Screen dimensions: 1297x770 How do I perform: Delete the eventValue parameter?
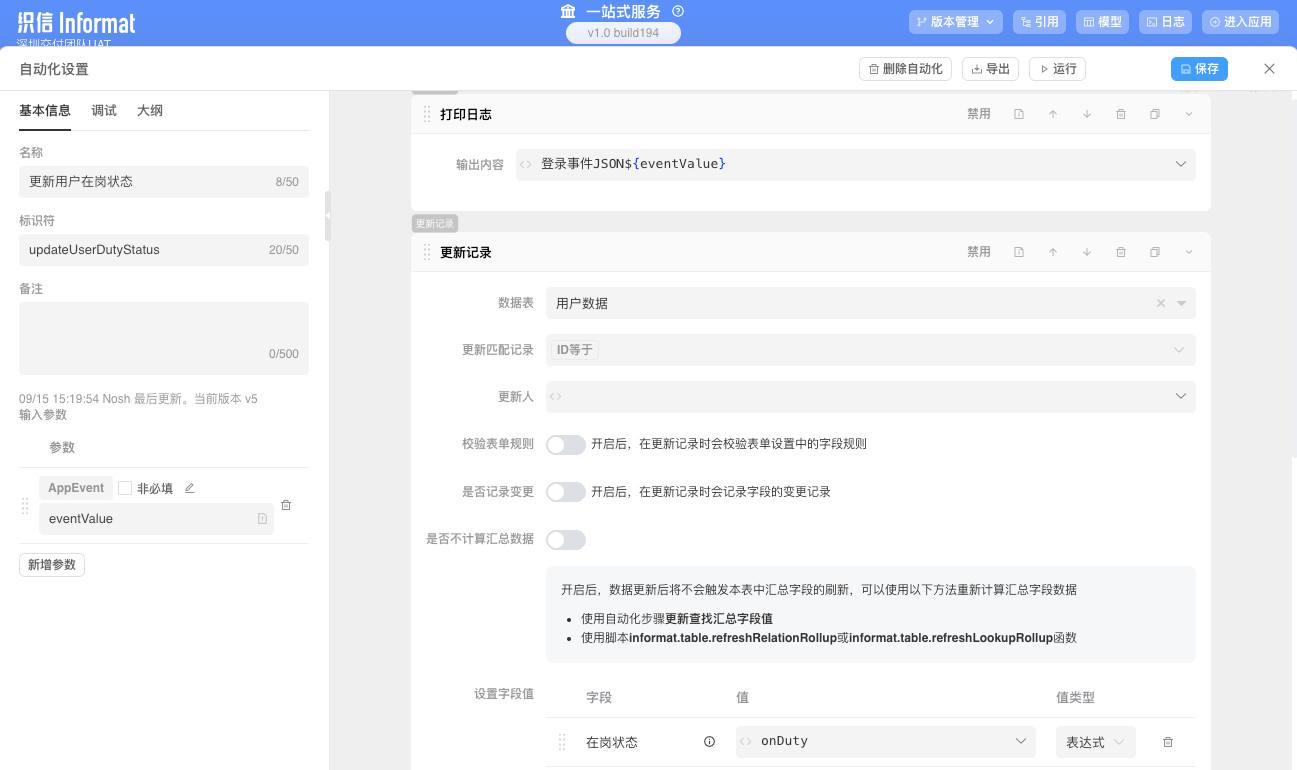286,505
